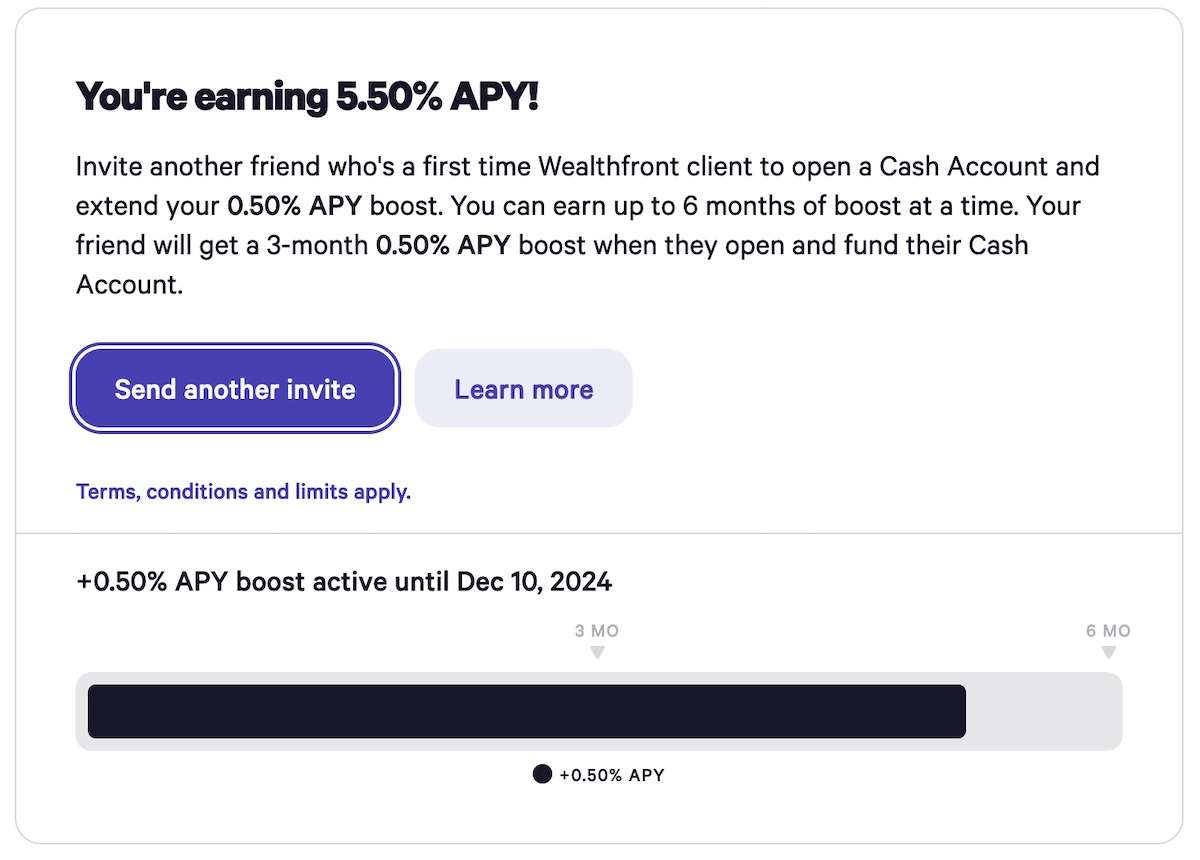Click the Dec 10, 2024 expiry date
This screenshot has height=860, width=1200.
(x=534, y=581)
